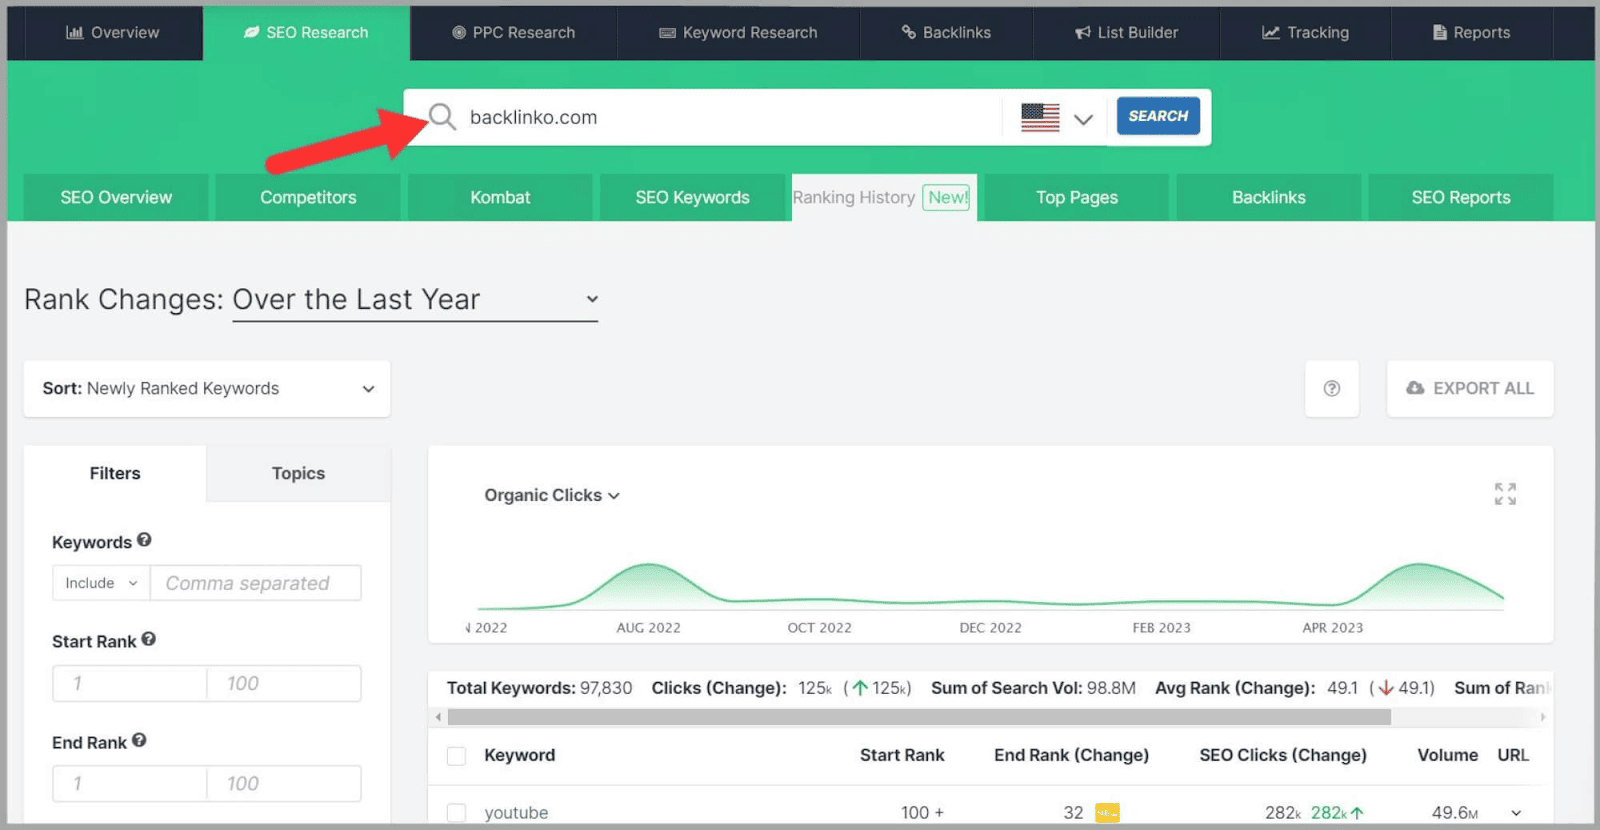Click the youtube keyword text
Viewport: 1600px width, 830px height.
pos(516,813)
